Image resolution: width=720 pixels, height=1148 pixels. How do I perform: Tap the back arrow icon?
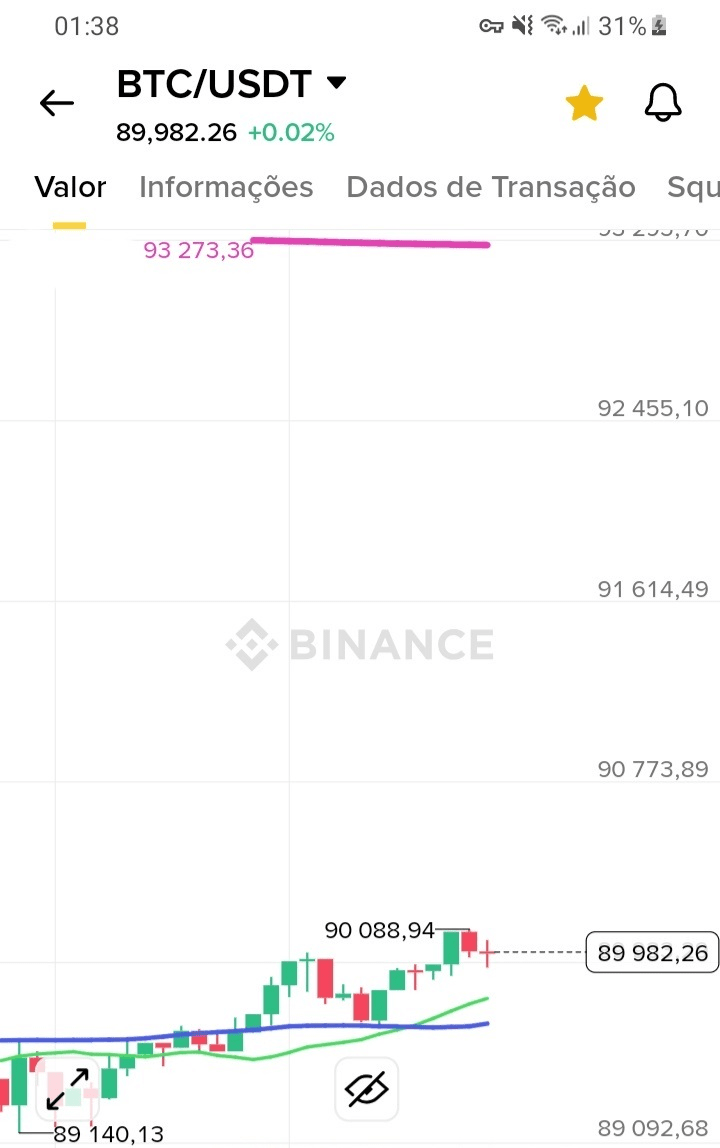click(57, 103)
